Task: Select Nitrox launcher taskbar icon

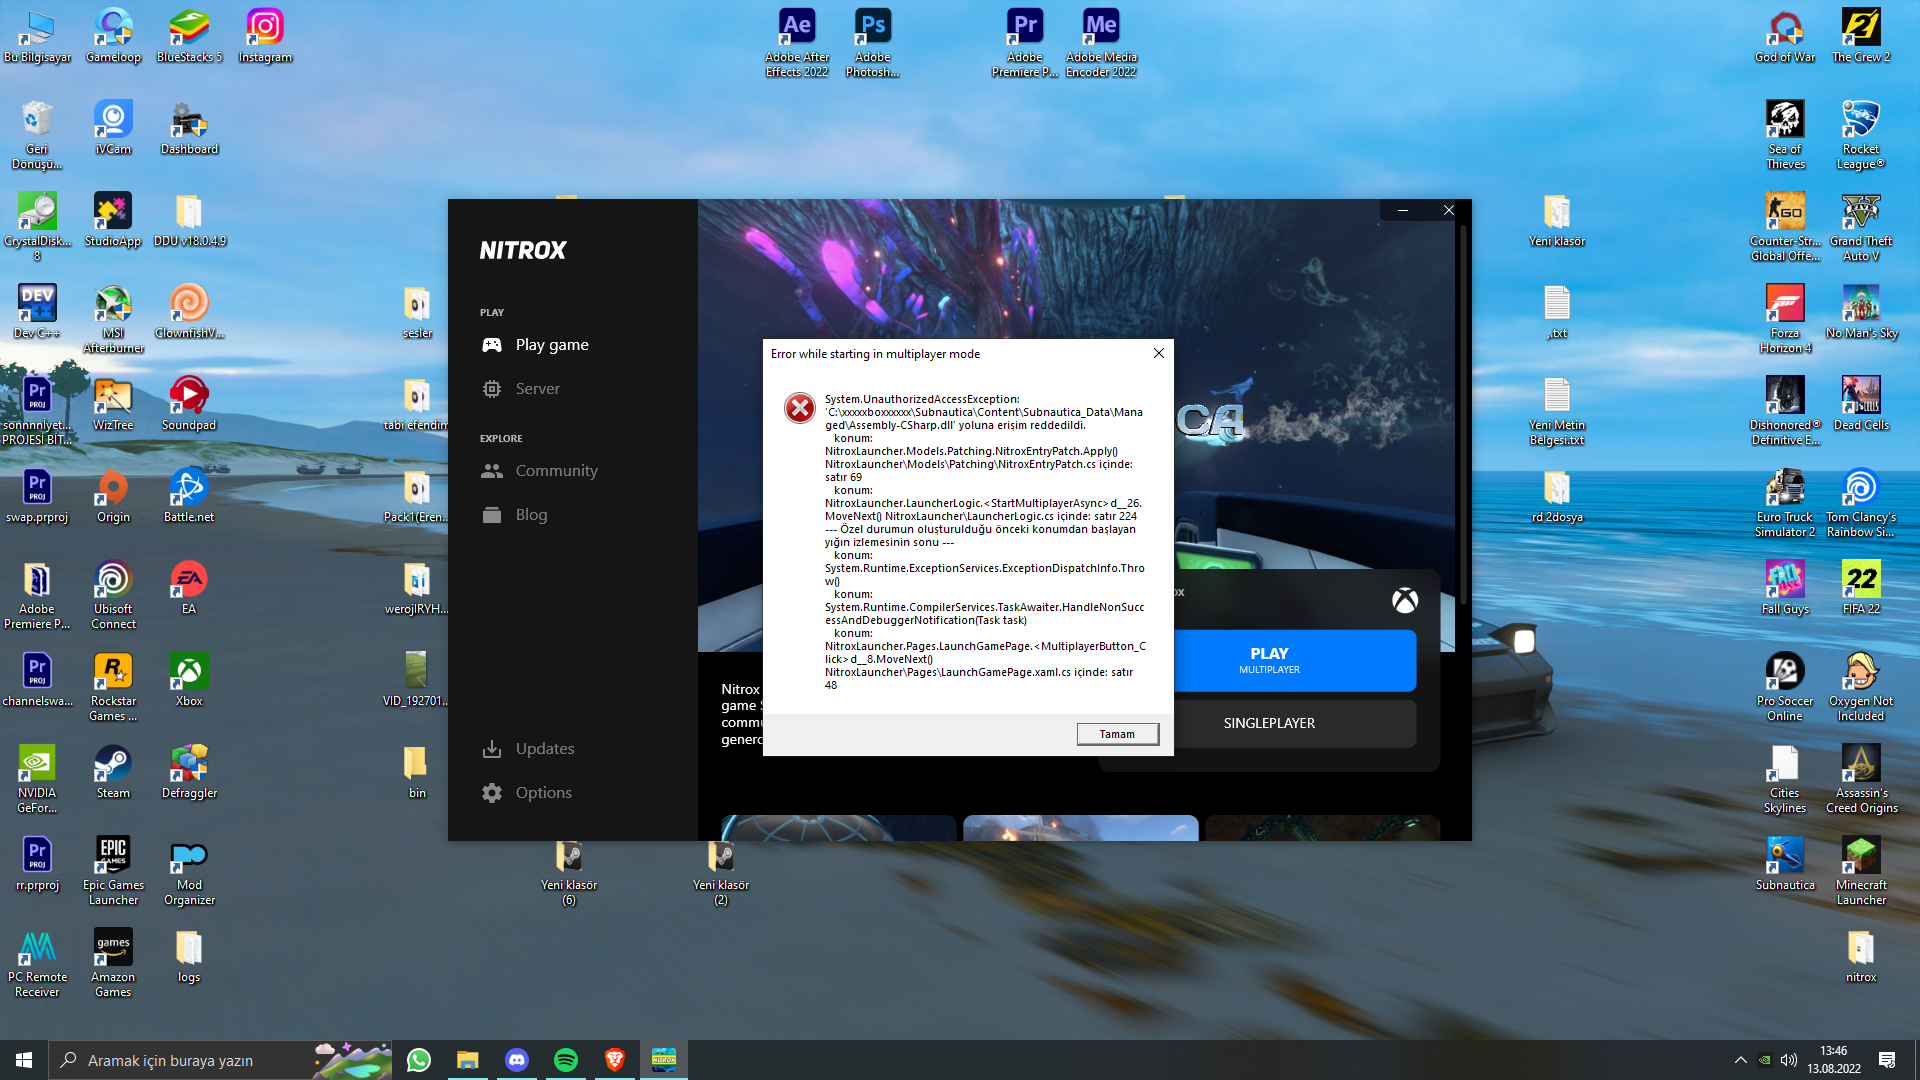Action: pos(664,1060)
